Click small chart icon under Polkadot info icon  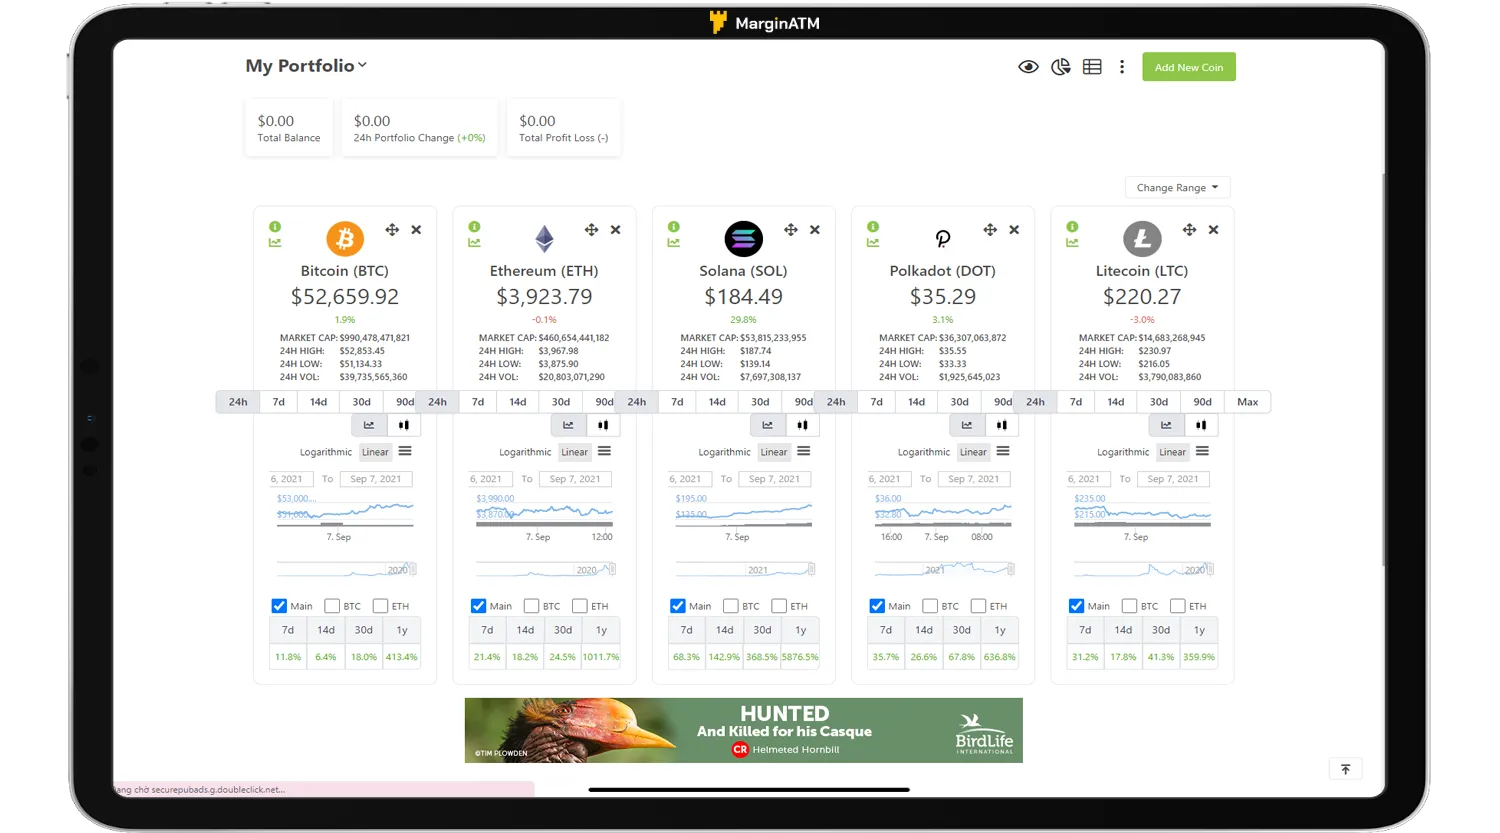click(873, 243)
